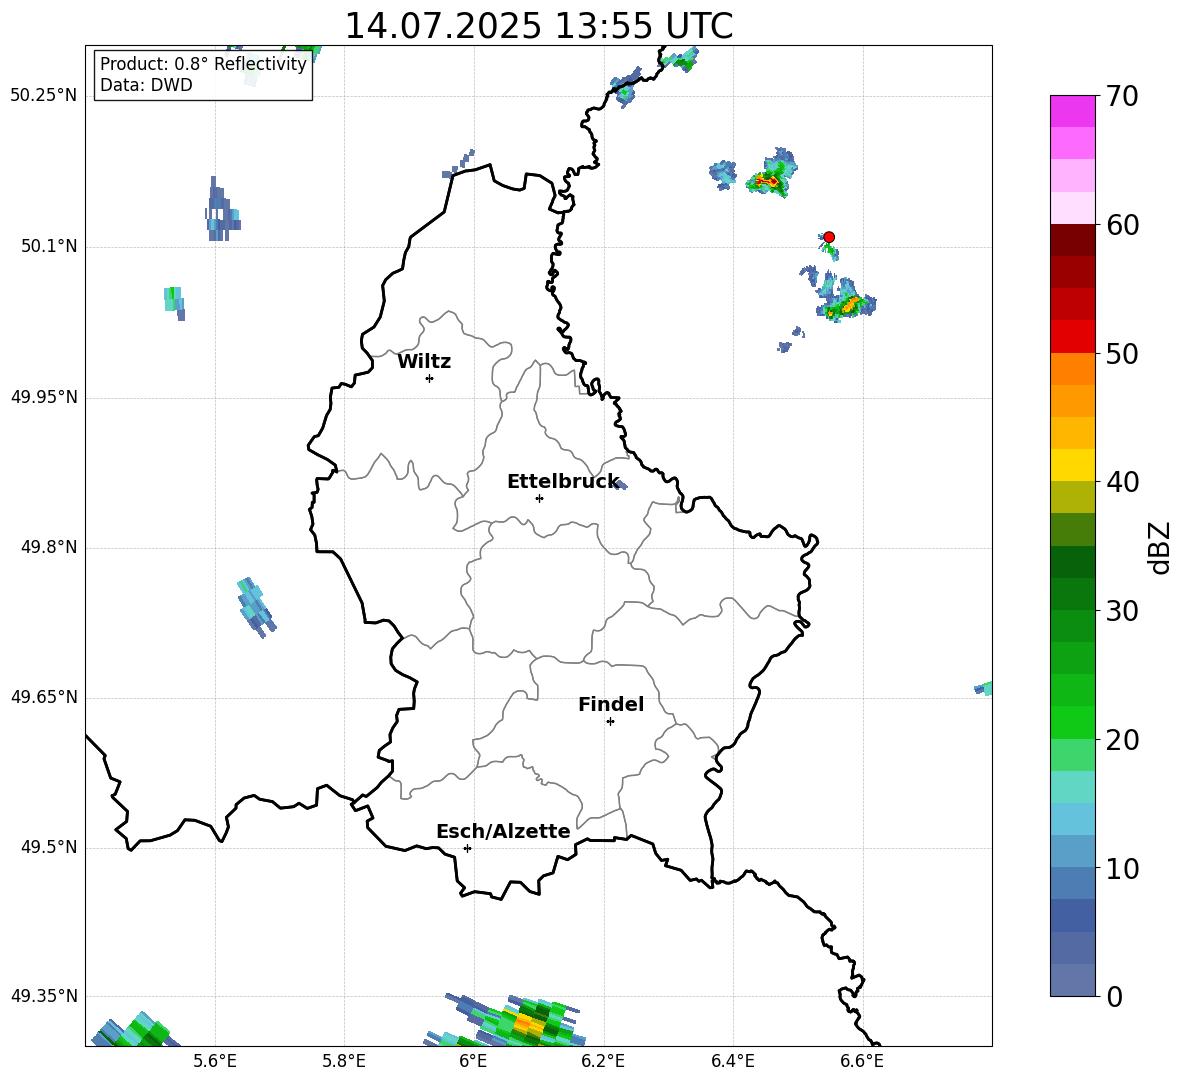Viewport: 1184px width, 1081px height.
Task: Click the storm cell with red core near 6.45°E
Action: click(x=772, y=174)
